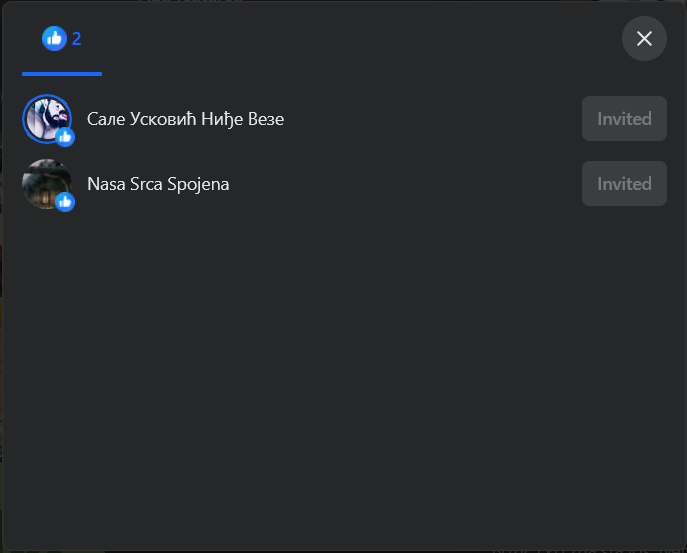Close the reactions dialog with the X

click(644, 39)
